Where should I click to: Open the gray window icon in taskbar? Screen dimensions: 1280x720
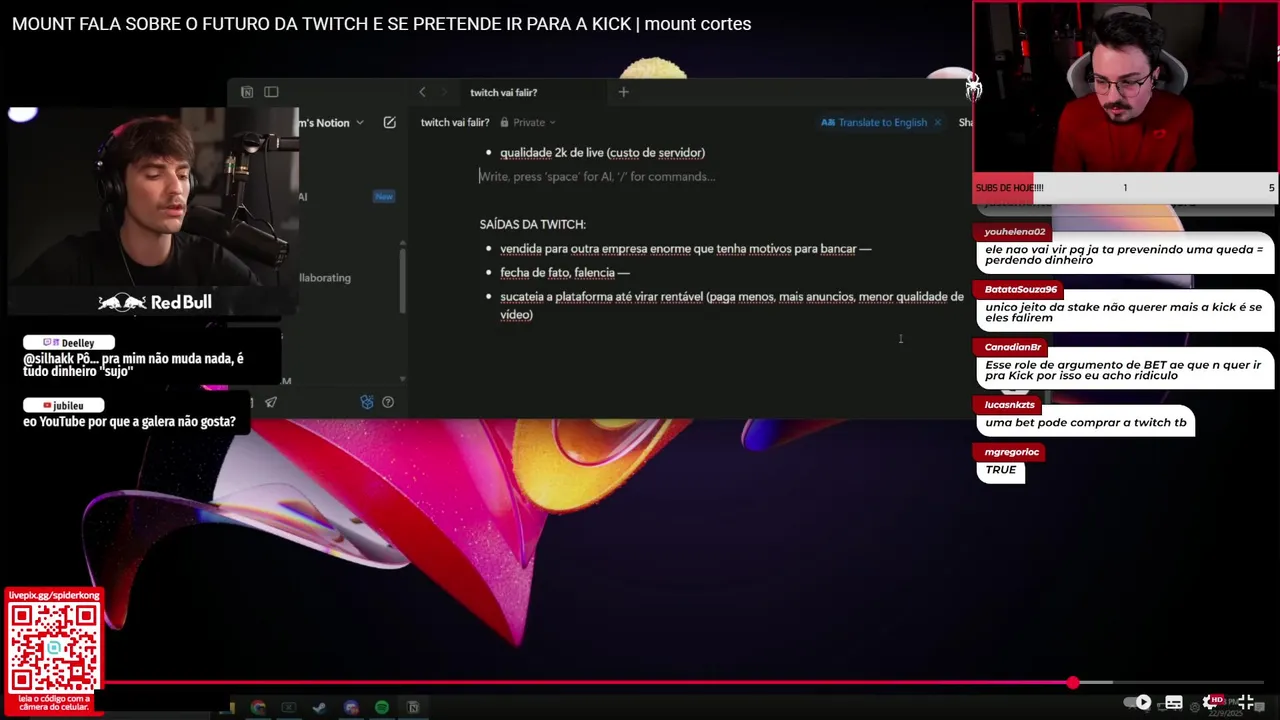coord(288,707)
